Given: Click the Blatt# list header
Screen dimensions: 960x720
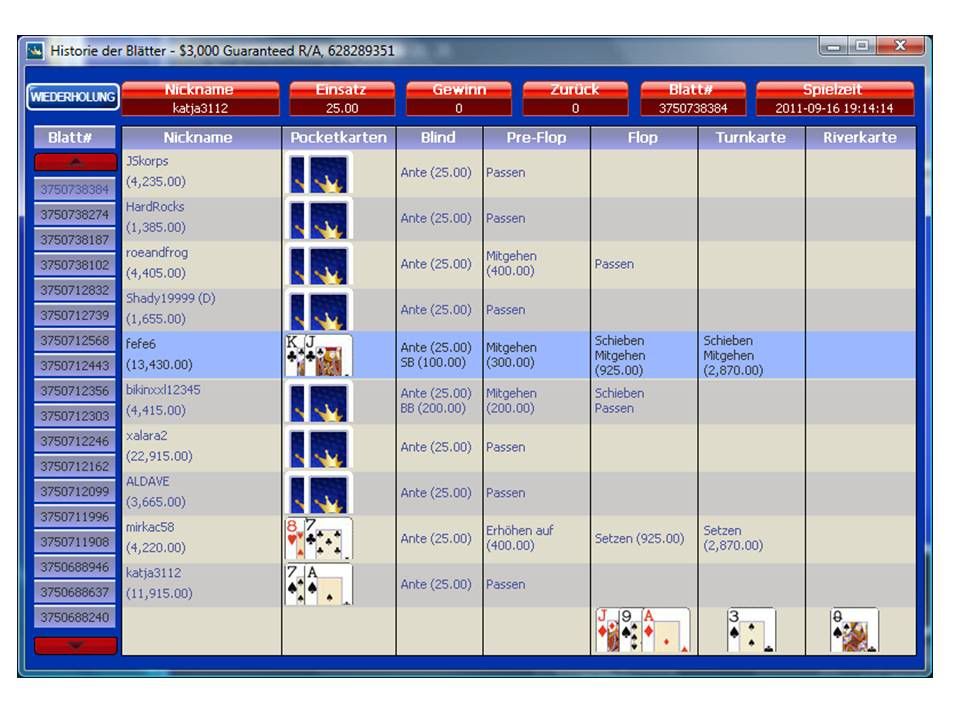Looking at the screenshot, I should point(75,138).
